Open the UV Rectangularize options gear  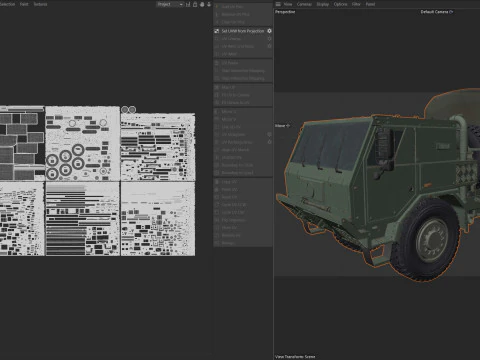pos(269,142)
